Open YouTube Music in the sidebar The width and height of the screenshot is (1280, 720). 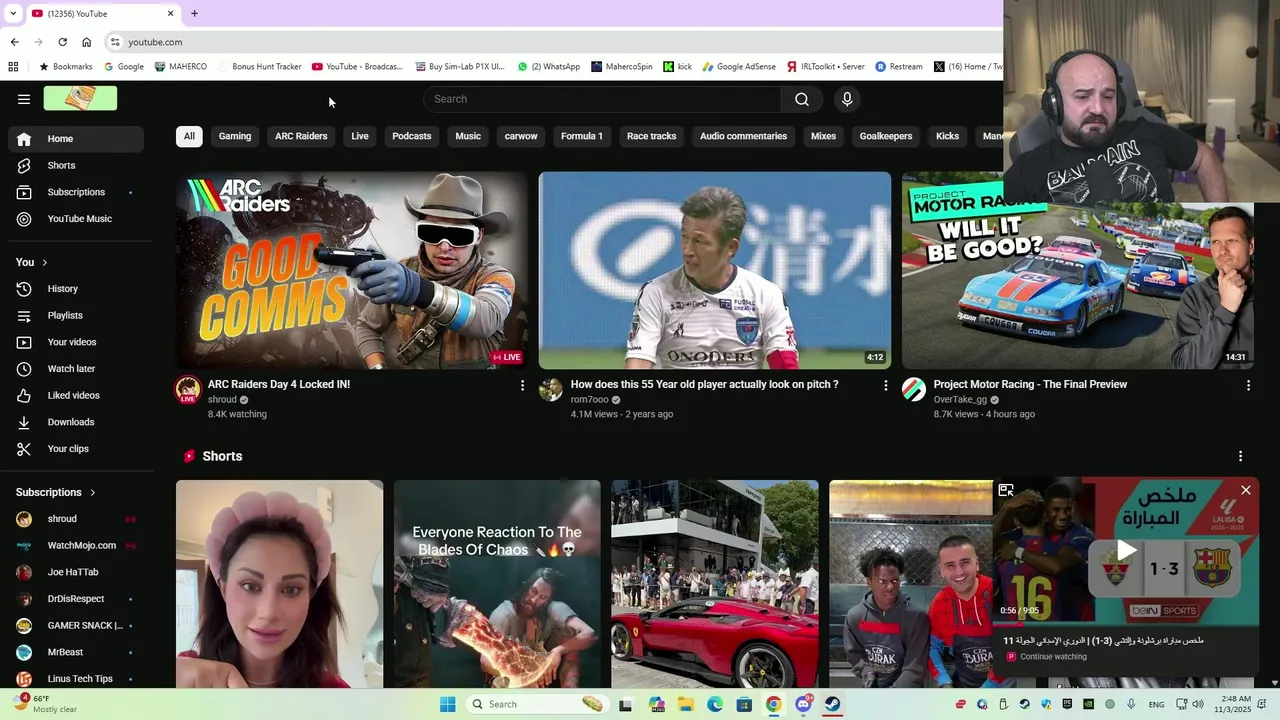[x=76, y=219]
